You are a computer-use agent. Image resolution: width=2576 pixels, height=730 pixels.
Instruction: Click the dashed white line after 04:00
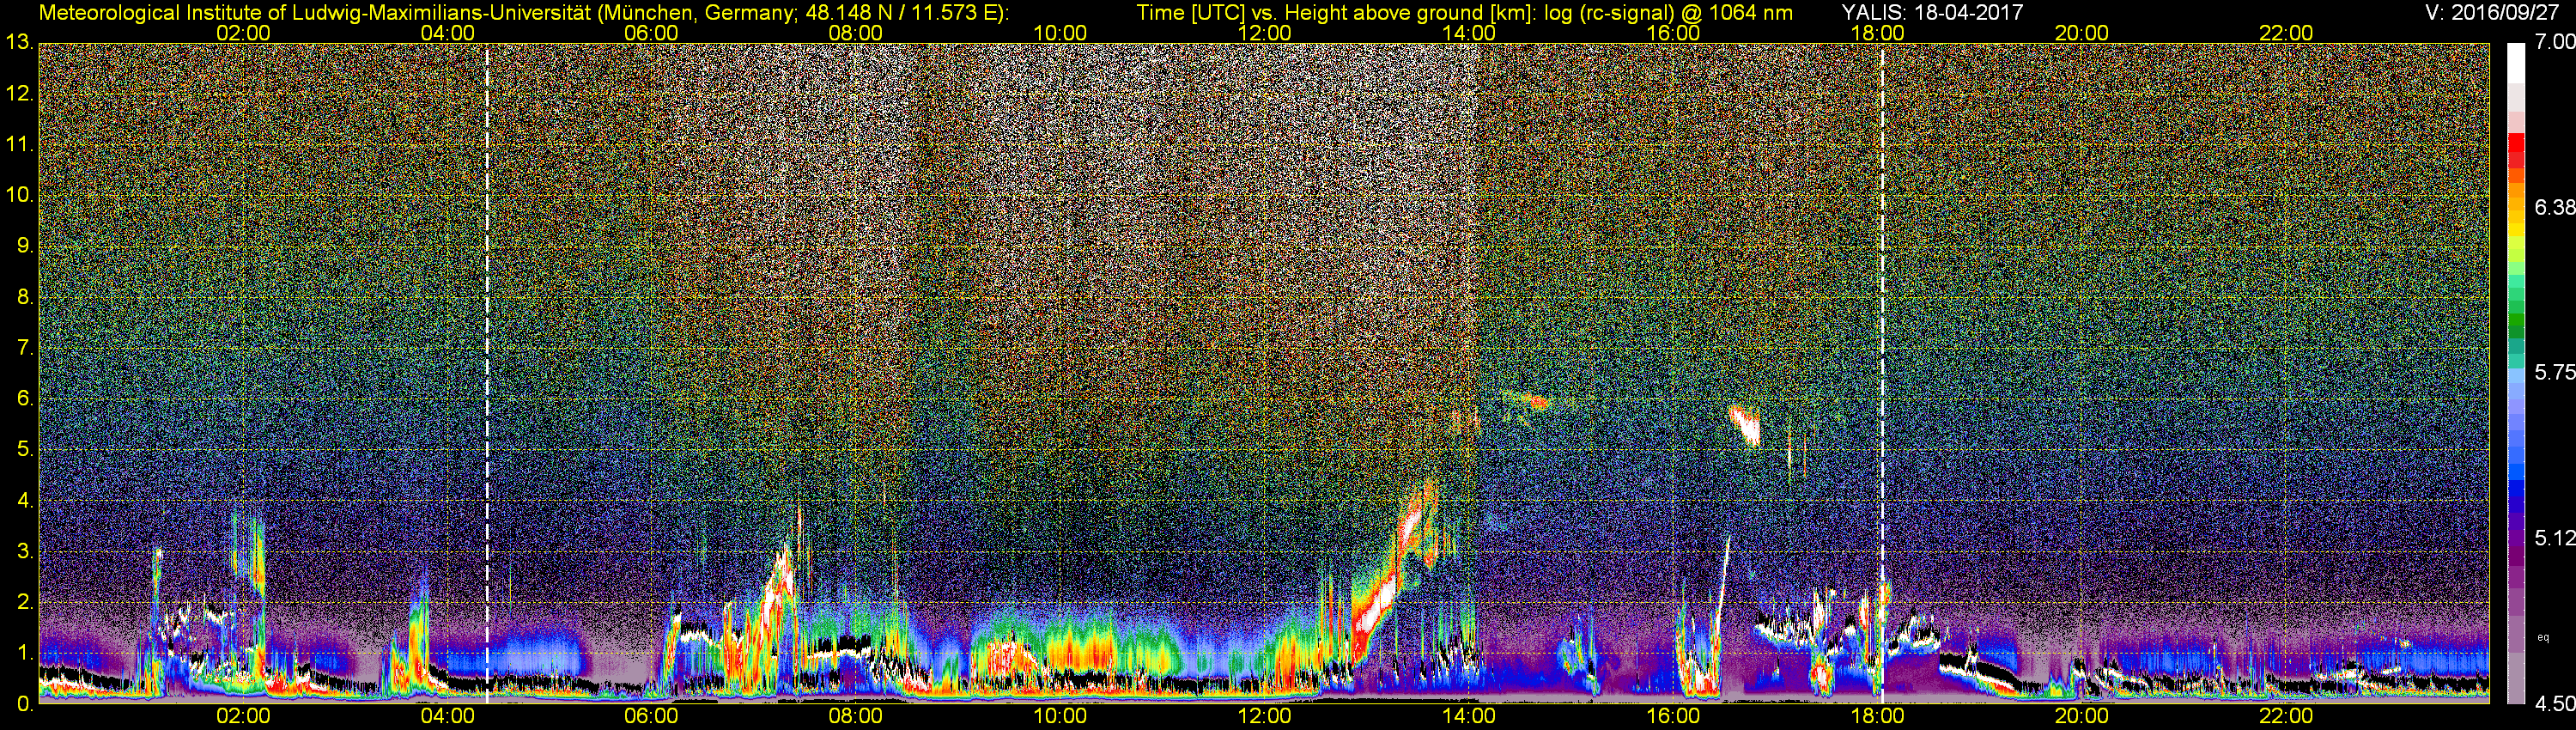coord(487,373)
